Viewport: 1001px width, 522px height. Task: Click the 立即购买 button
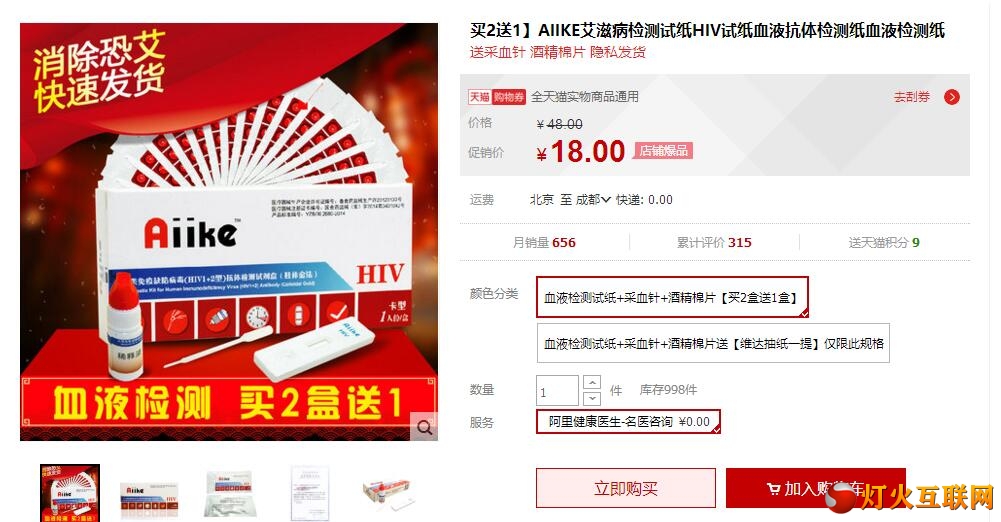click(x=626, y=489)
